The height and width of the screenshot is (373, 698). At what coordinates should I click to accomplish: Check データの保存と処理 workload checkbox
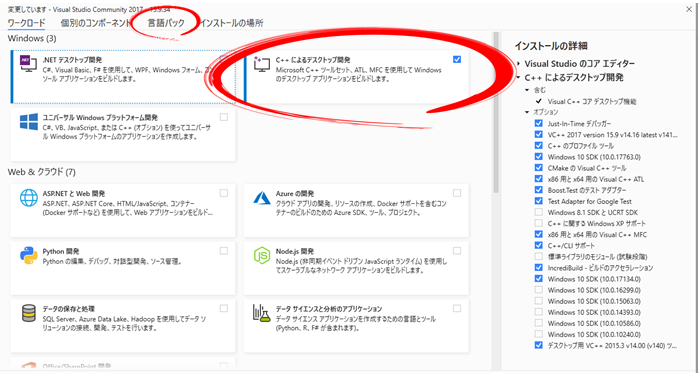point(224,308)
